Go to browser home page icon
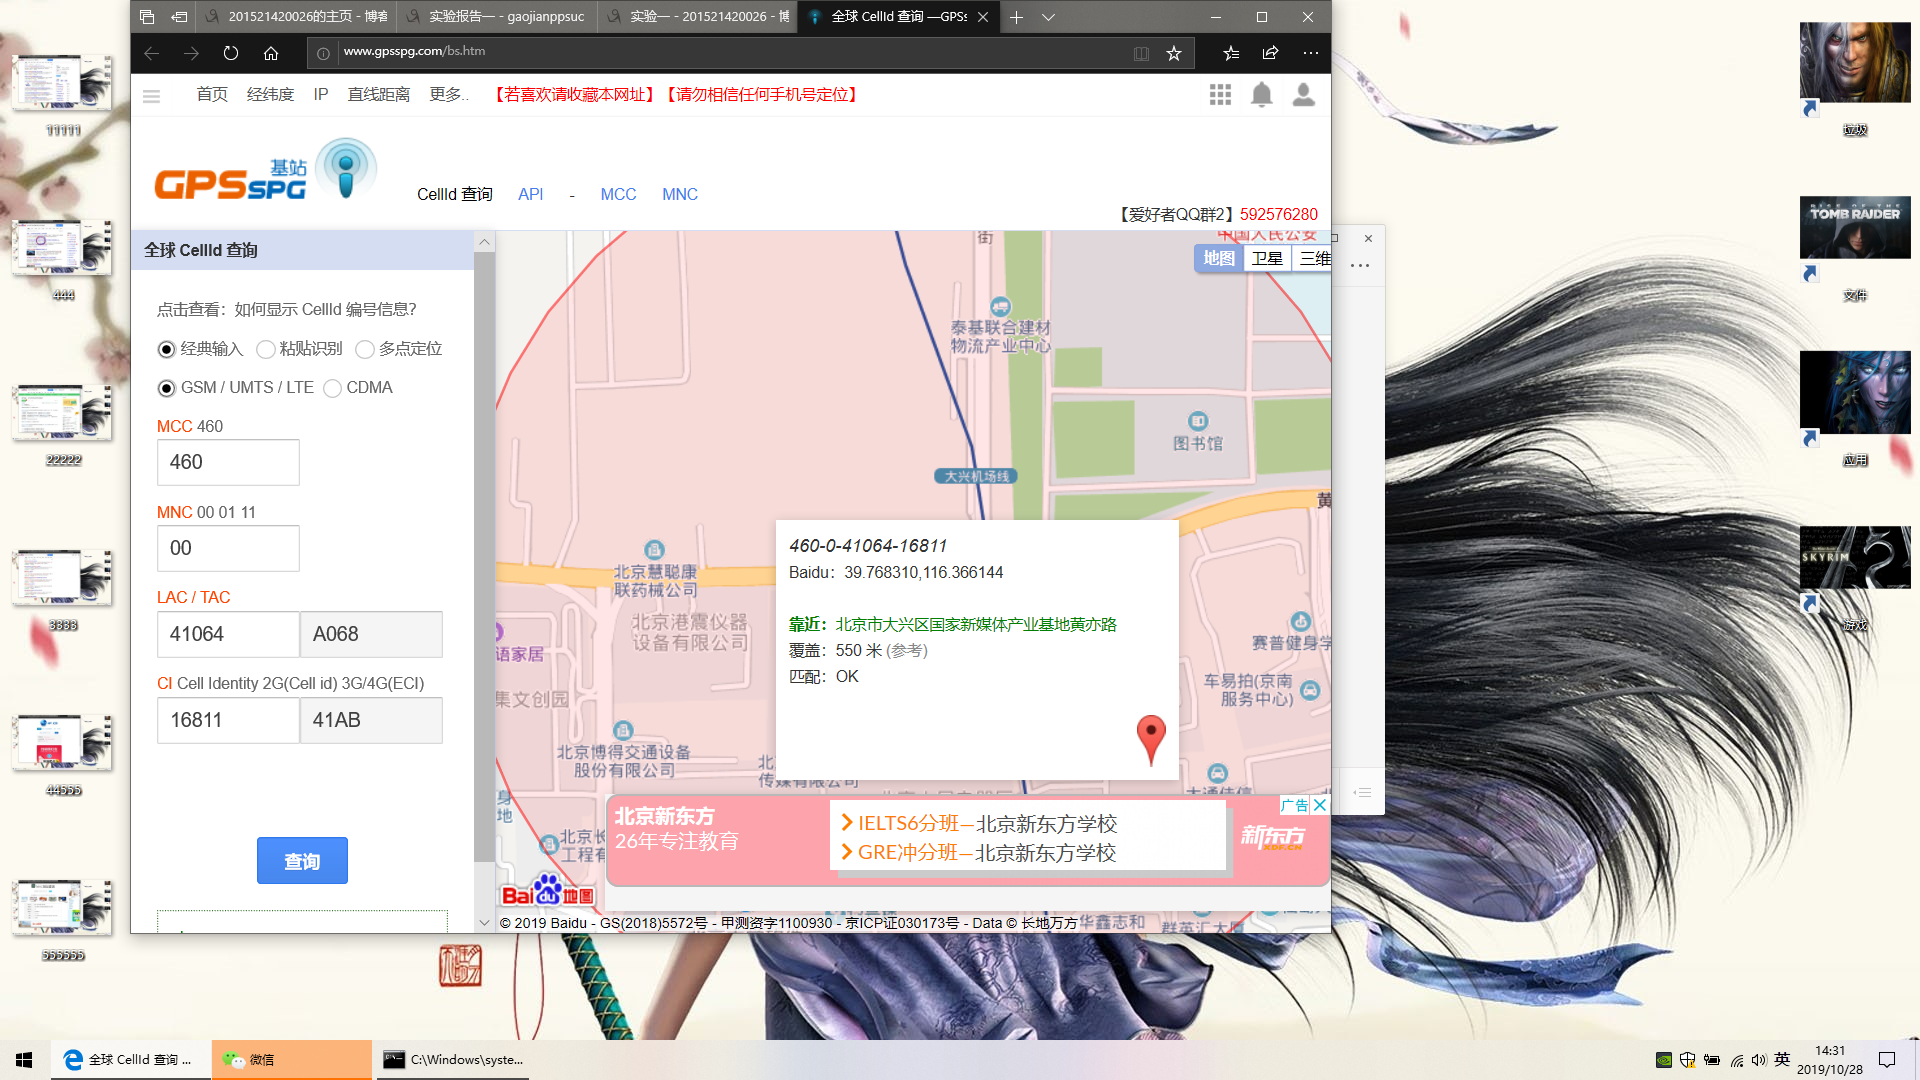The image size is (1920, 1080). [271, 53]
